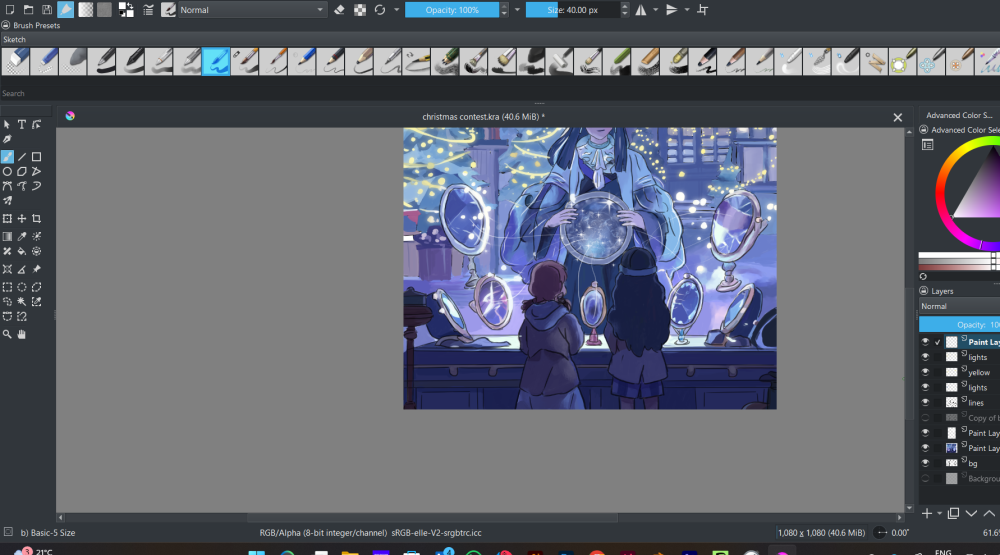Select the Zoom magnifier tool
The image size is (1000, 555).
click(x=7, y=334)
